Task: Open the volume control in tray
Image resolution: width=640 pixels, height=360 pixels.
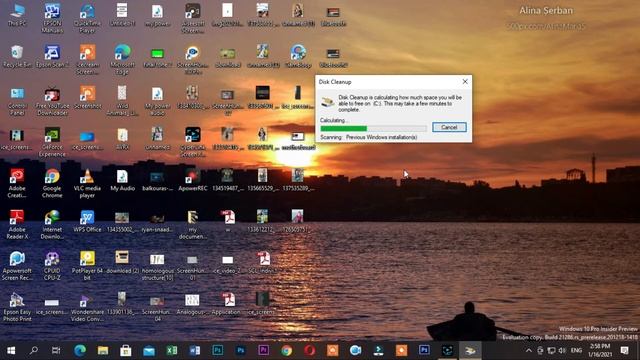Action: 562,350
